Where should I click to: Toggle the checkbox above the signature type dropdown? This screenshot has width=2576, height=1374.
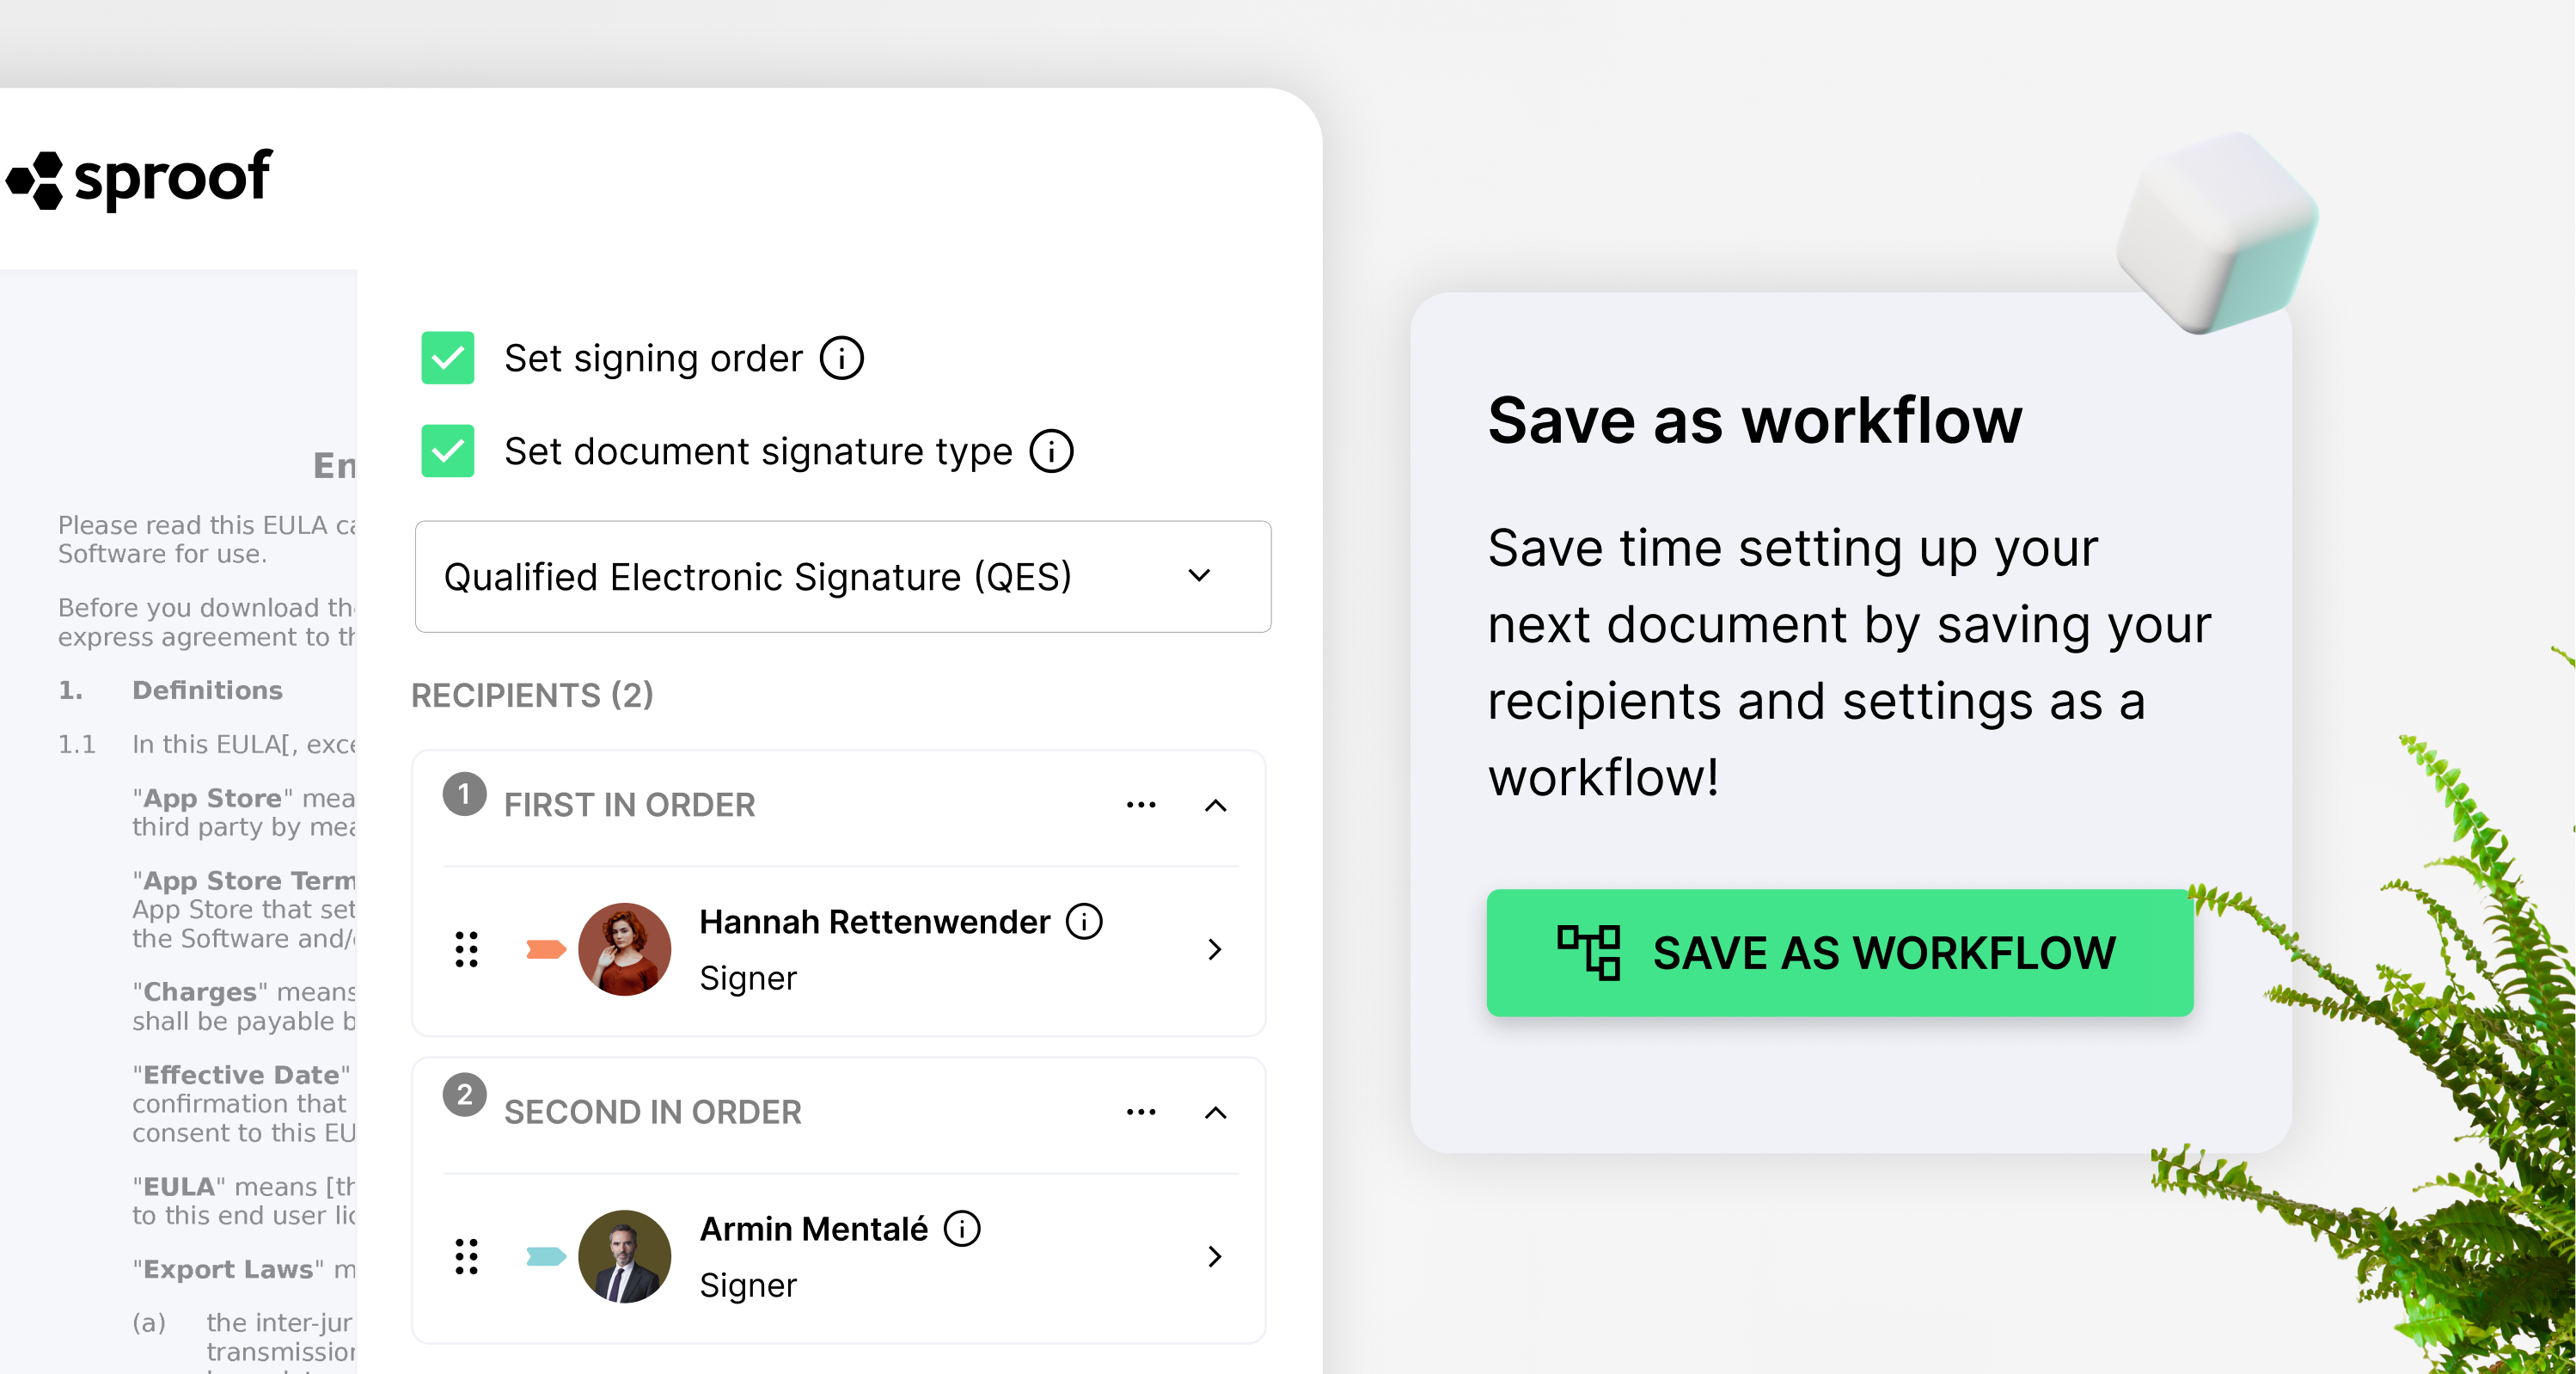click(447, 451)
